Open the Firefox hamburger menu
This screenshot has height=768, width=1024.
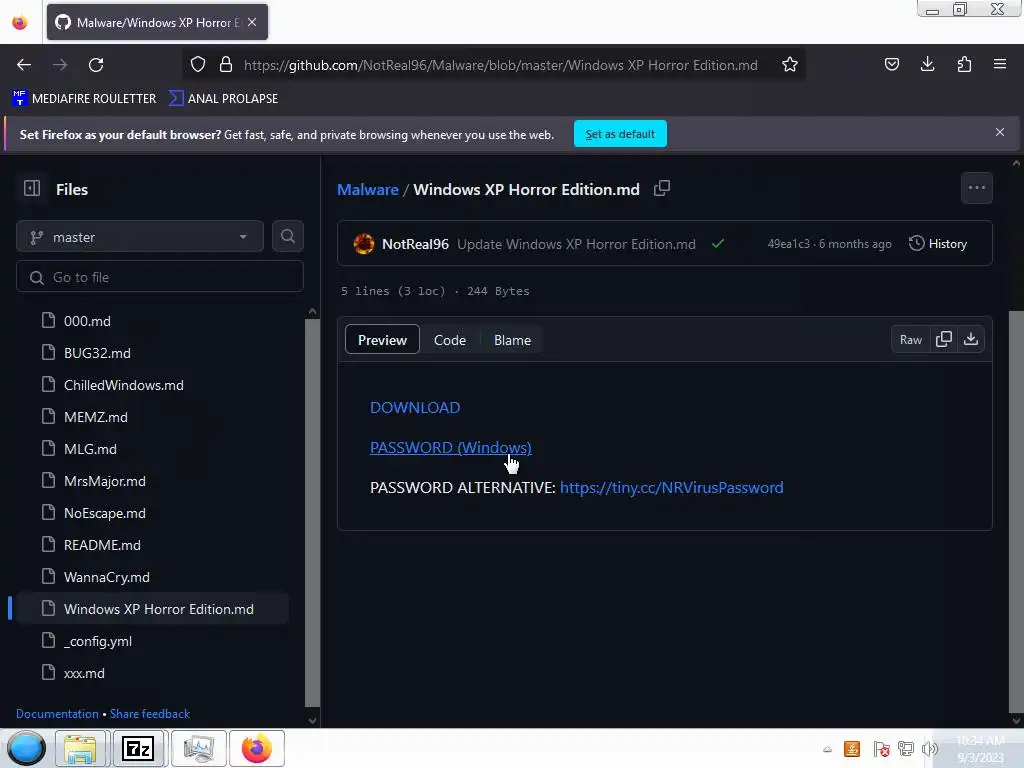[x=1000, y=65]
